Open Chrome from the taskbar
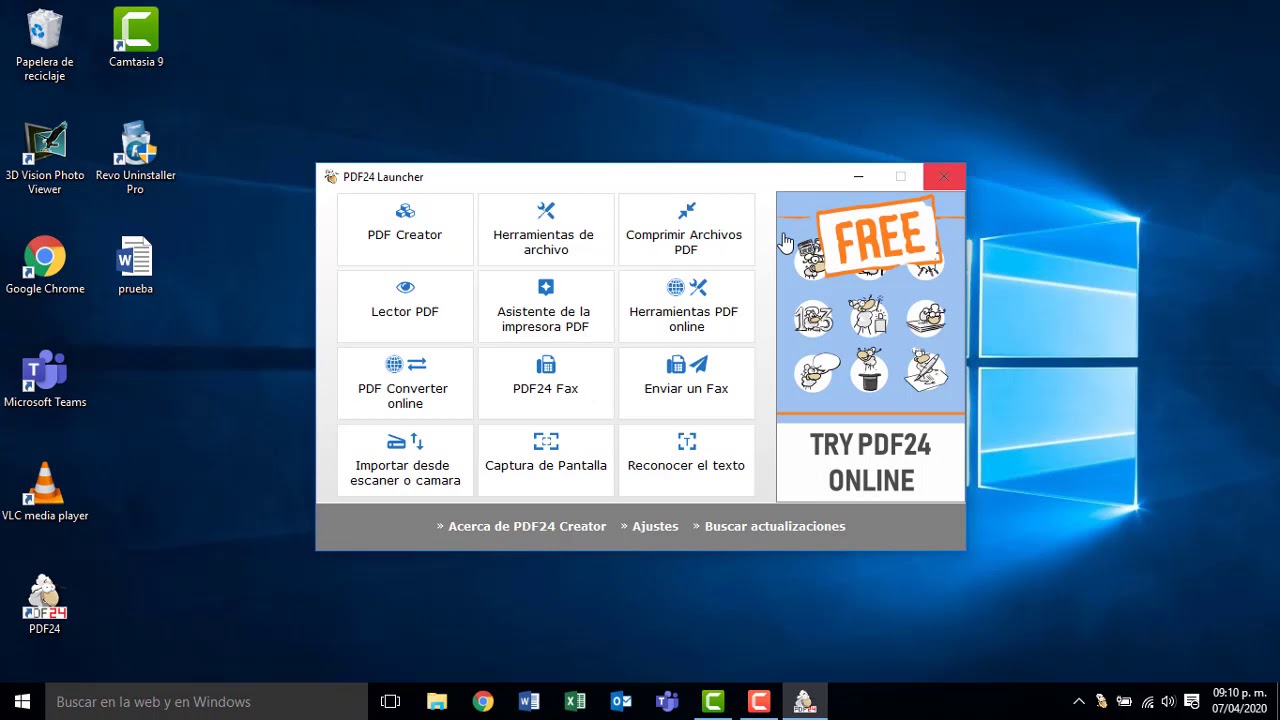Screen dimensions: 1280x720 point(483,701)
